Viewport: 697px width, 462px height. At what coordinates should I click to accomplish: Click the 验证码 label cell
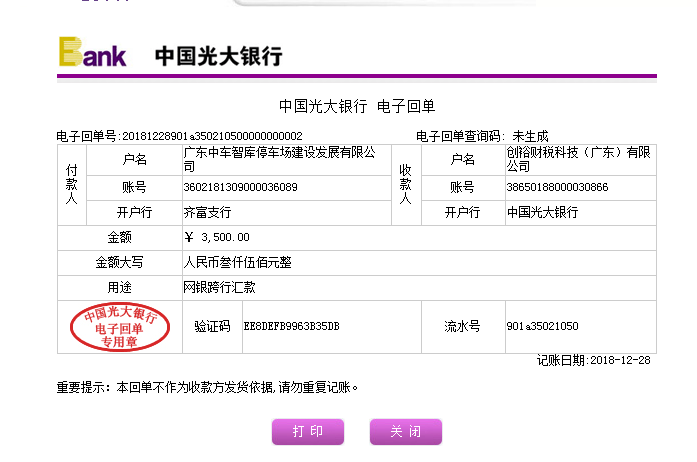click(212, 326)
